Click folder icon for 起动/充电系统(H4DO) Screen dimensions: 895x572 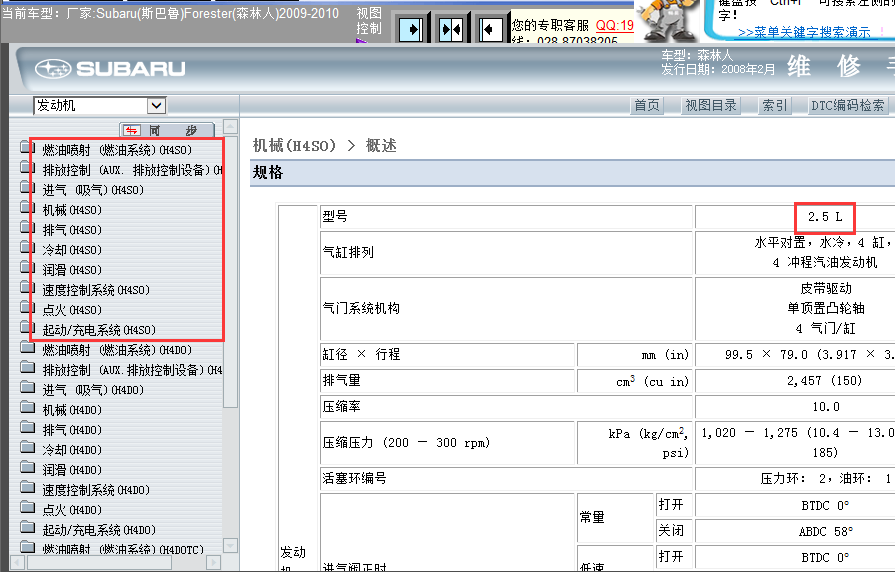(x=27, y=528)
